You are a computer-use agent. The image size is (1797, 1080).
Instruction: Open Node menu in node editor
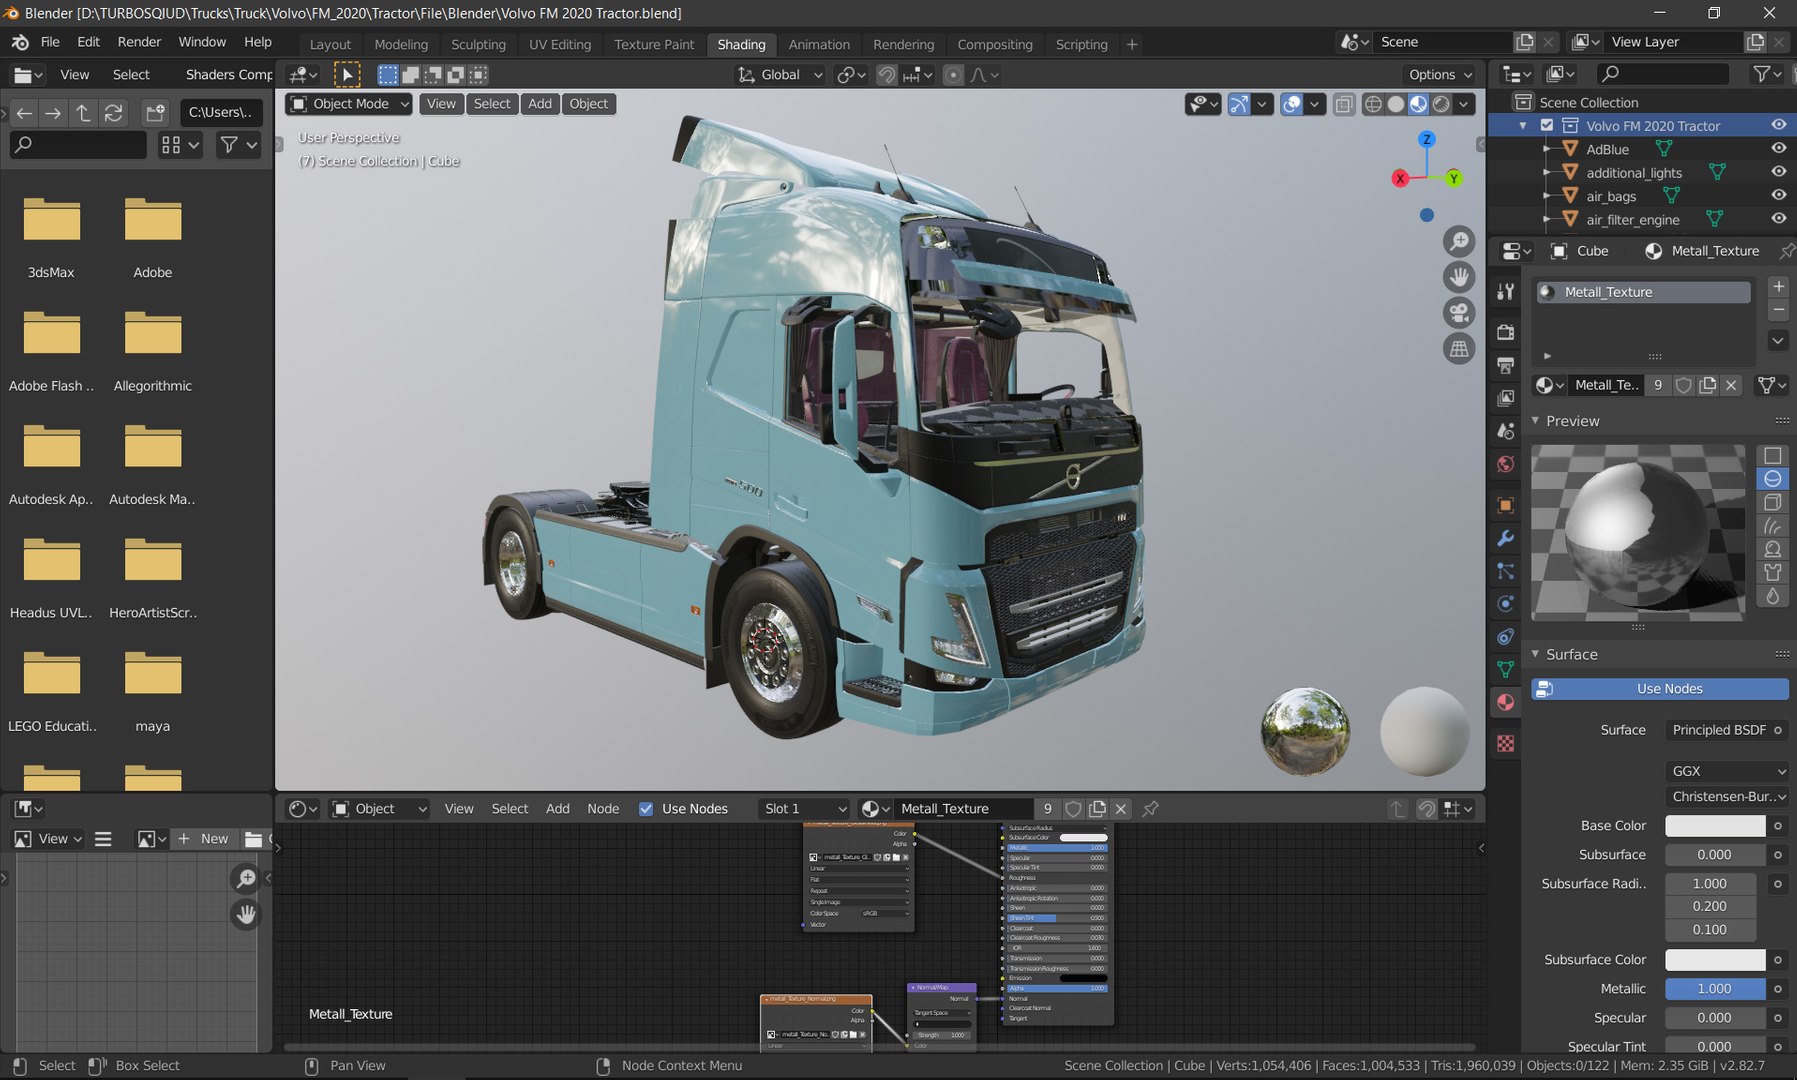click(x=603, y=809)
